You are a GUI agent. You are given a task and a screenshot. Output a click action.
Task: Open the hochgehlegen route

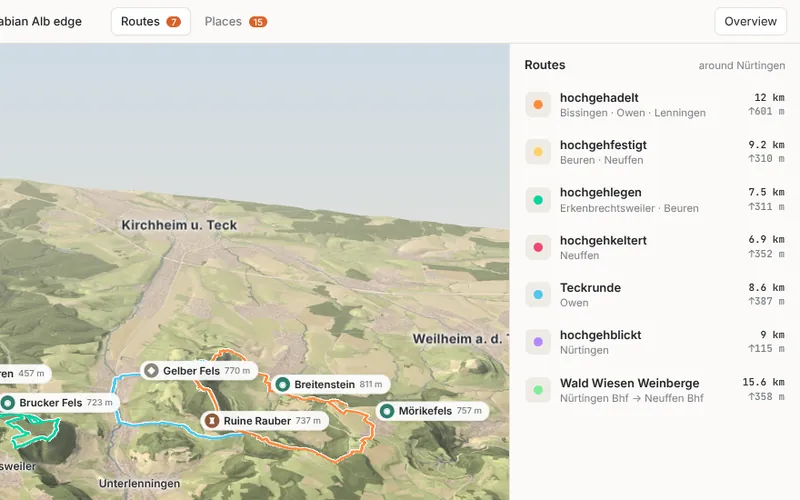coord(655,200)
